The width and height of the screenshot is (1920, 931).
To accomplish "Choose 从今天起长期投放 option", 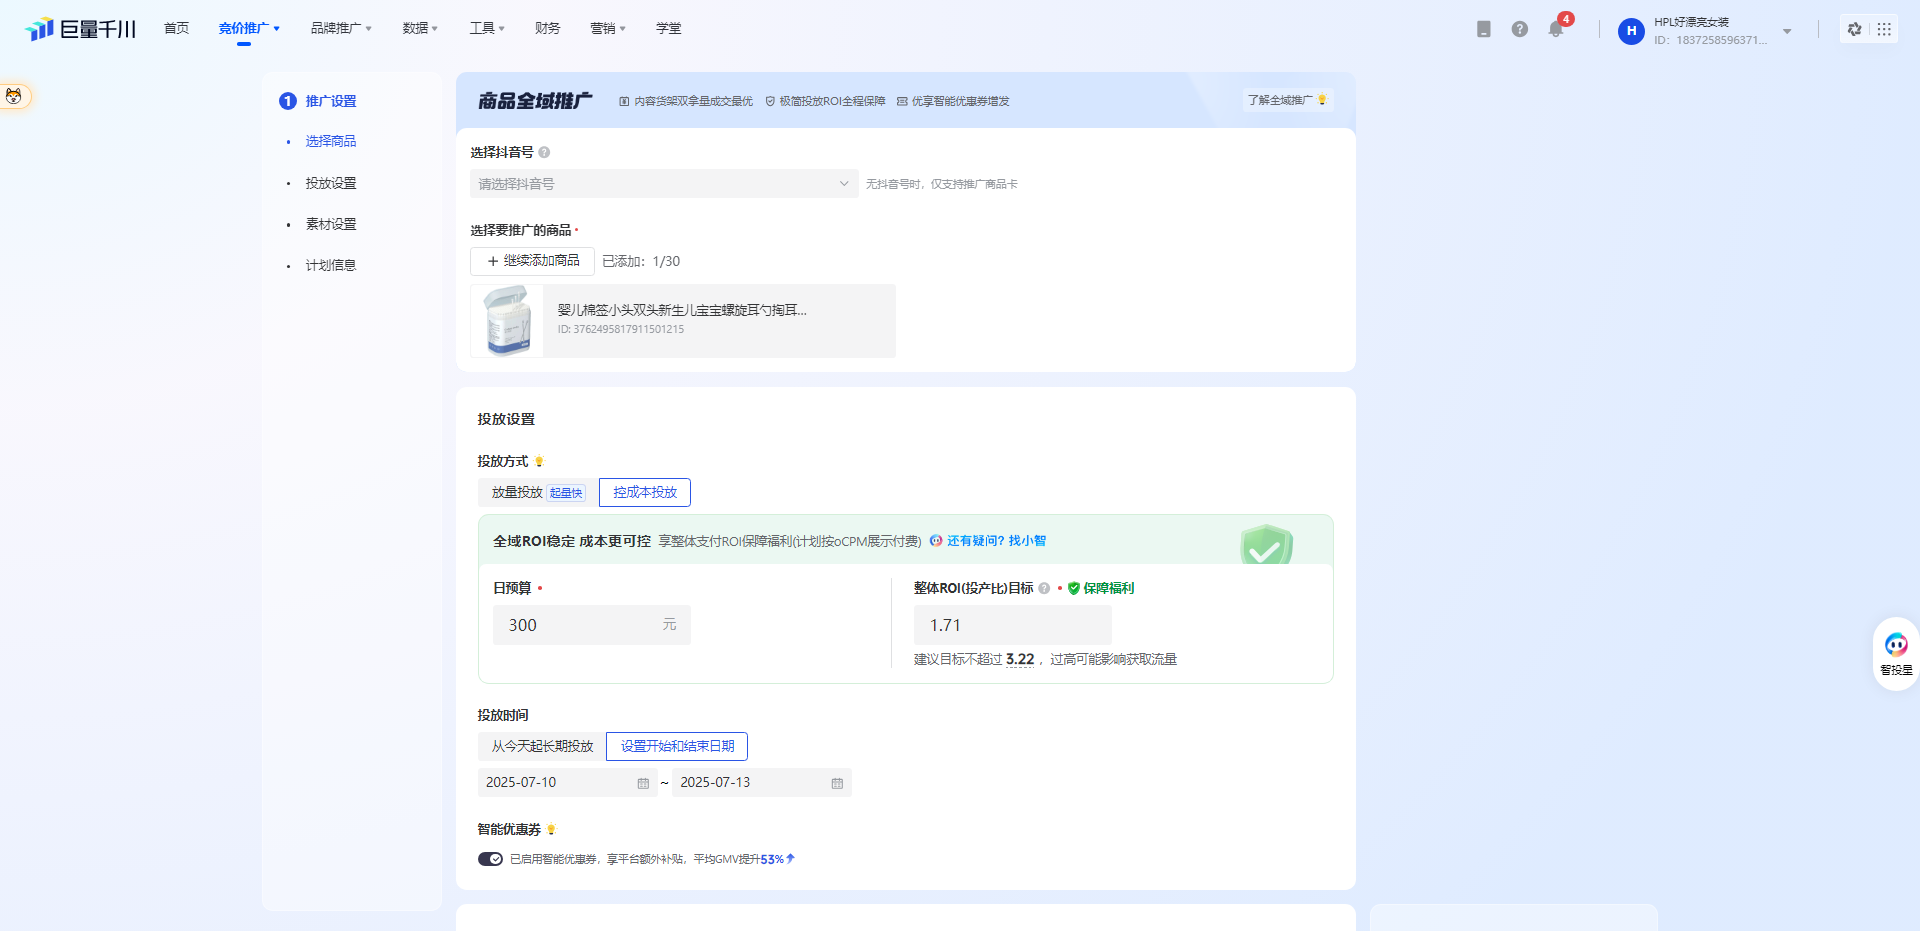I will click(541, 746).
